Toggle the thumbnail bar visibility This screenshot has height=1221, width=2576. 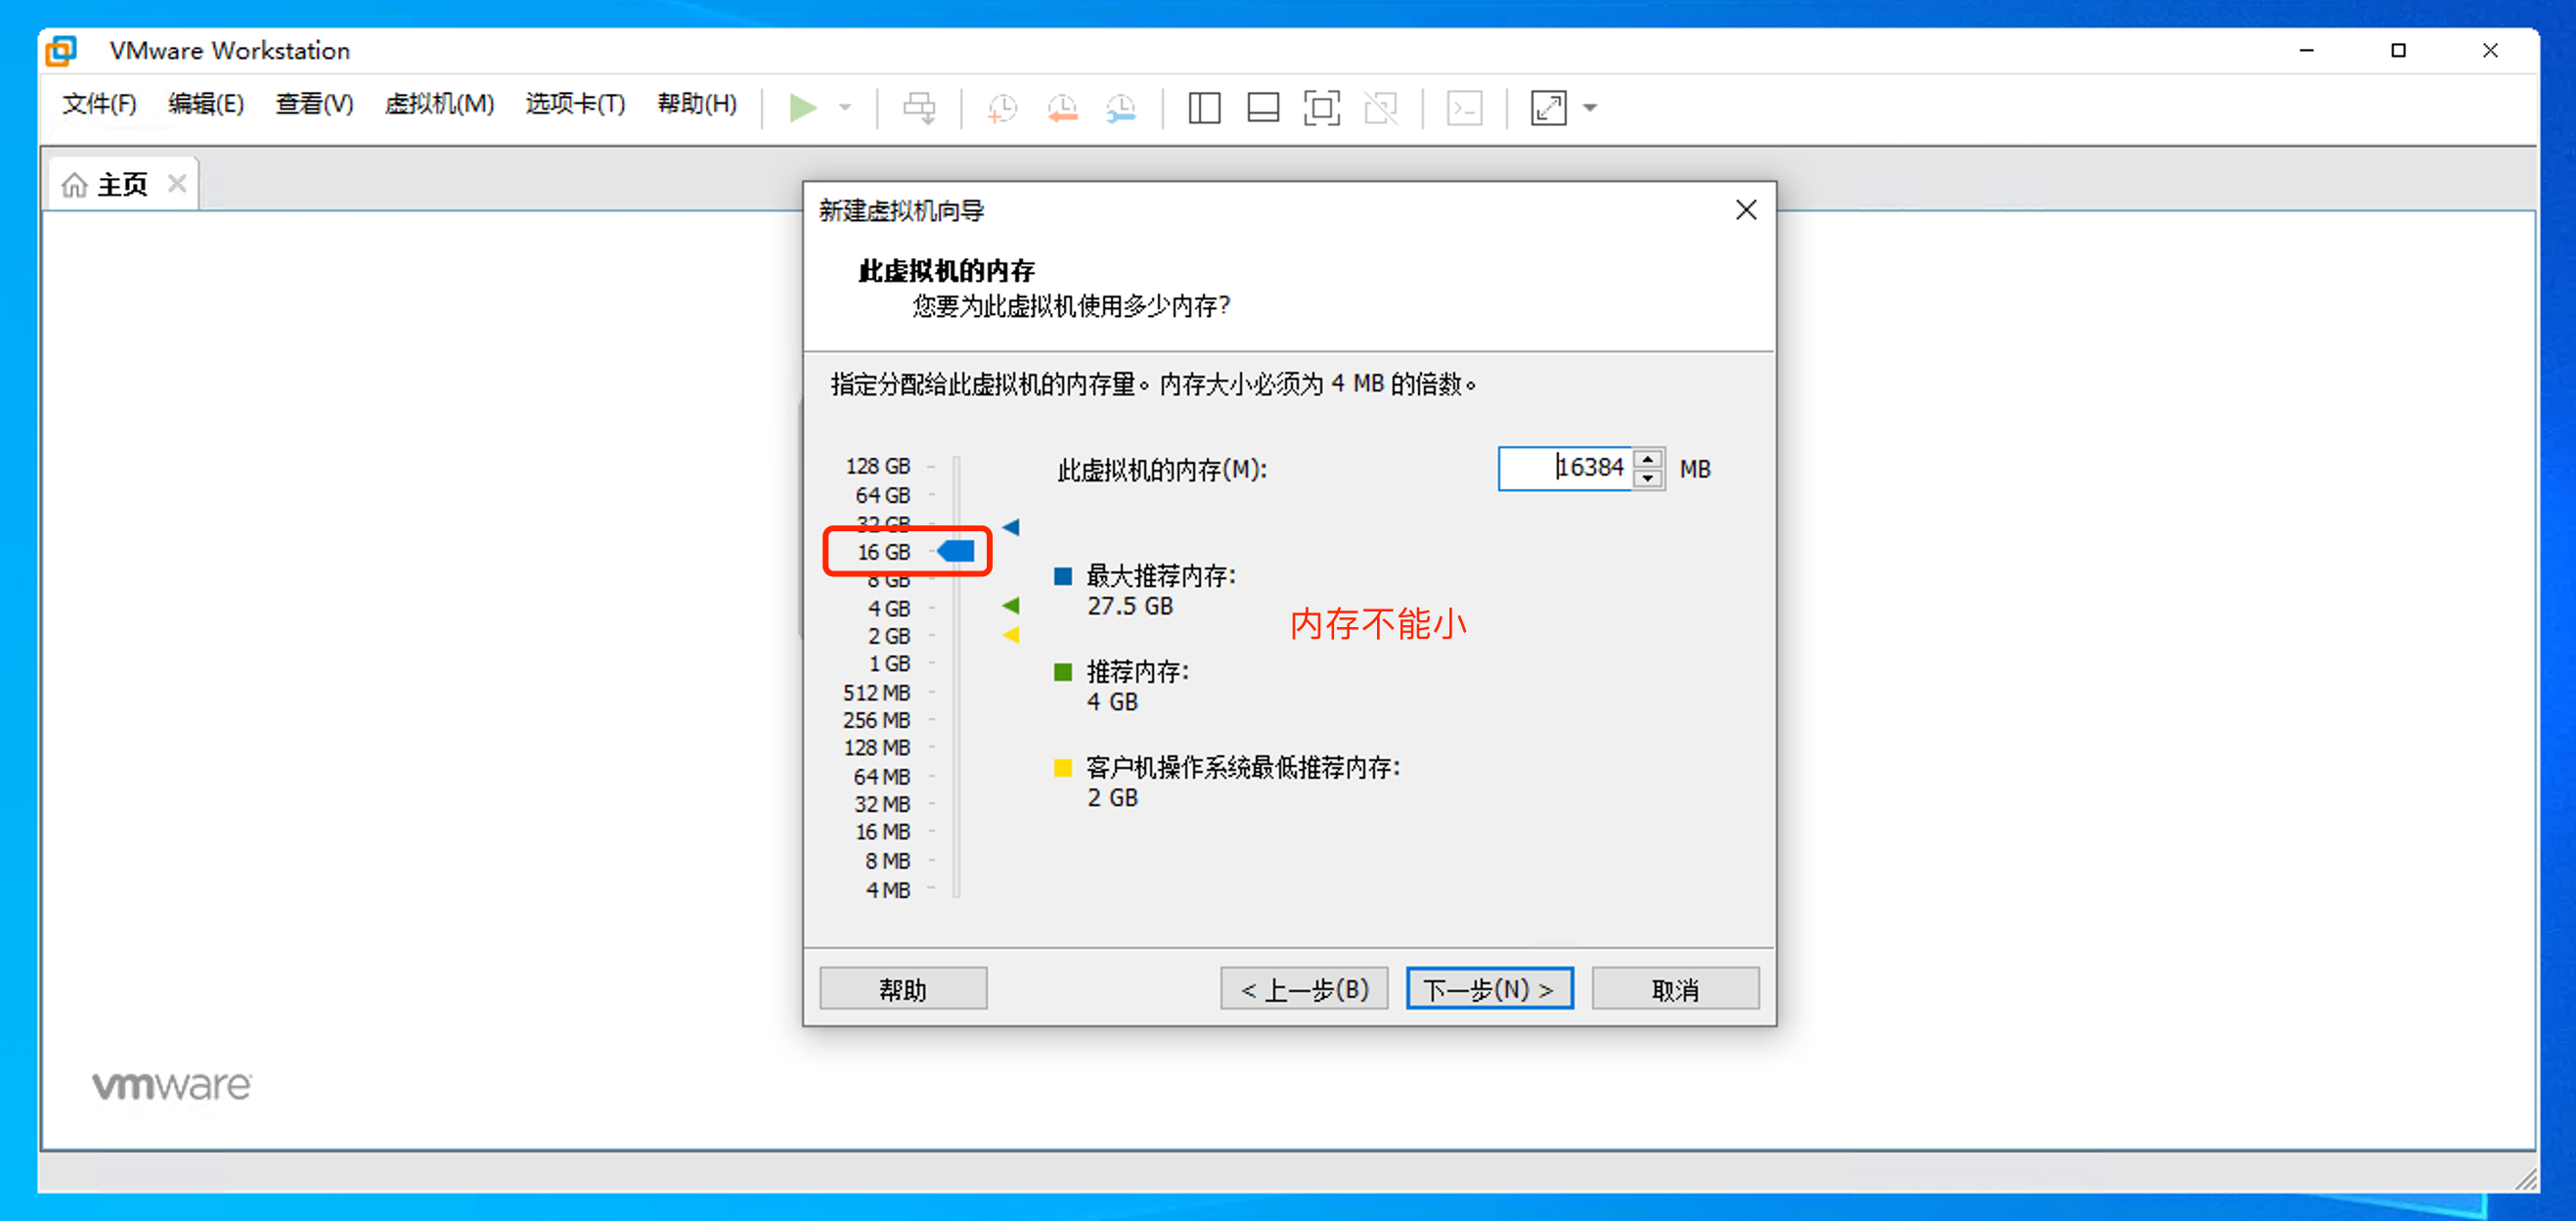click(1262, 108)
